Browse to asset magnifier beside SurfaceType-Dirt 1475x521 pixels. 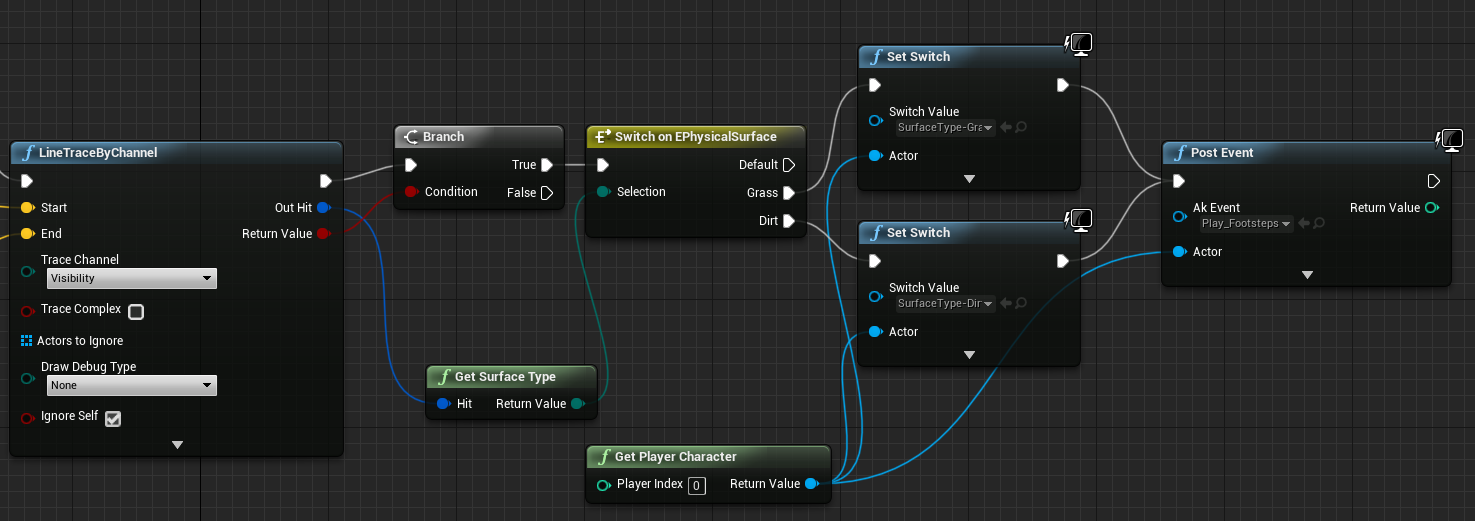[x=1022, y=303]
